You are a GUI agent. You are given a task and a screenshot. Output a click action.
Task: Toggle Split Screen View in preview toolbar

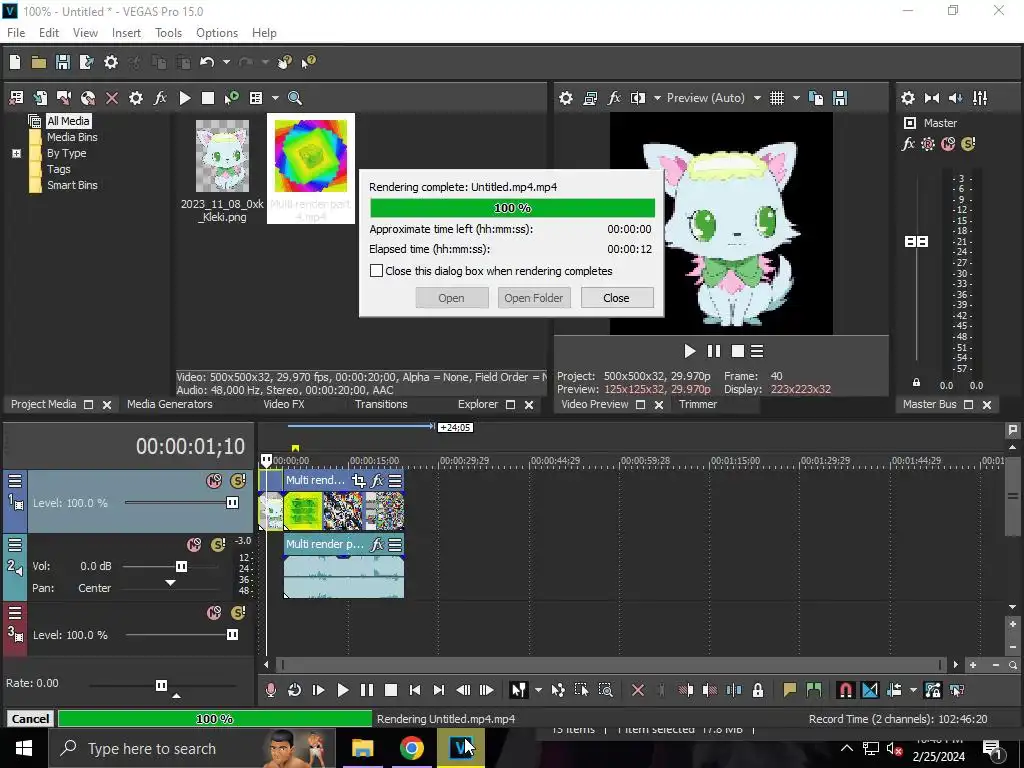click(x=637, y=98)
